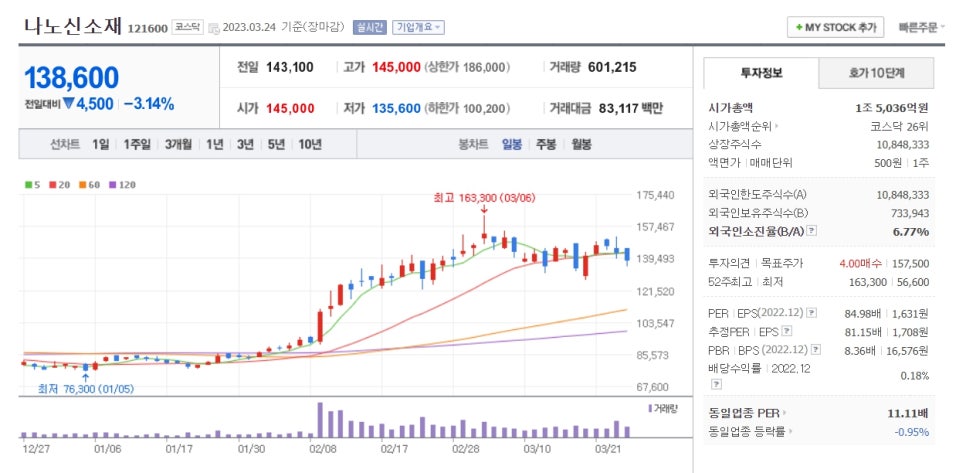This screenshot has width=966, height=473.
Task: Click the 거래대금 value 83,117 백만
Action: [x=630, y=108]
